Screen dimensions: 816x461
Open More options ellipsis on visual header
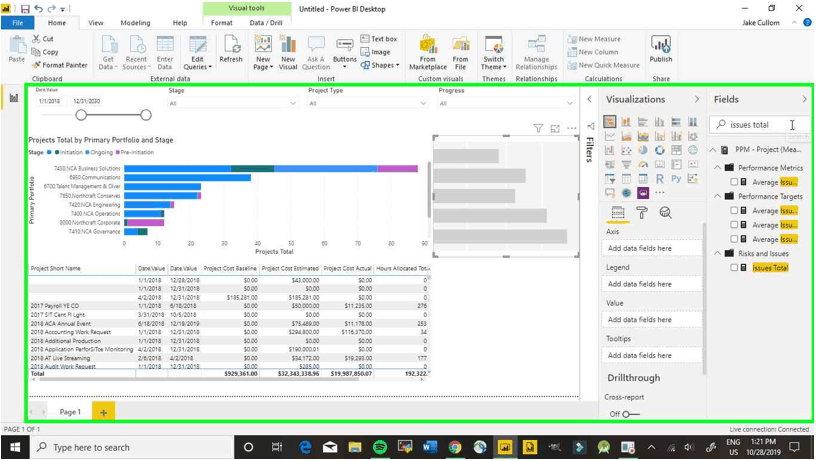pos(571,128)
